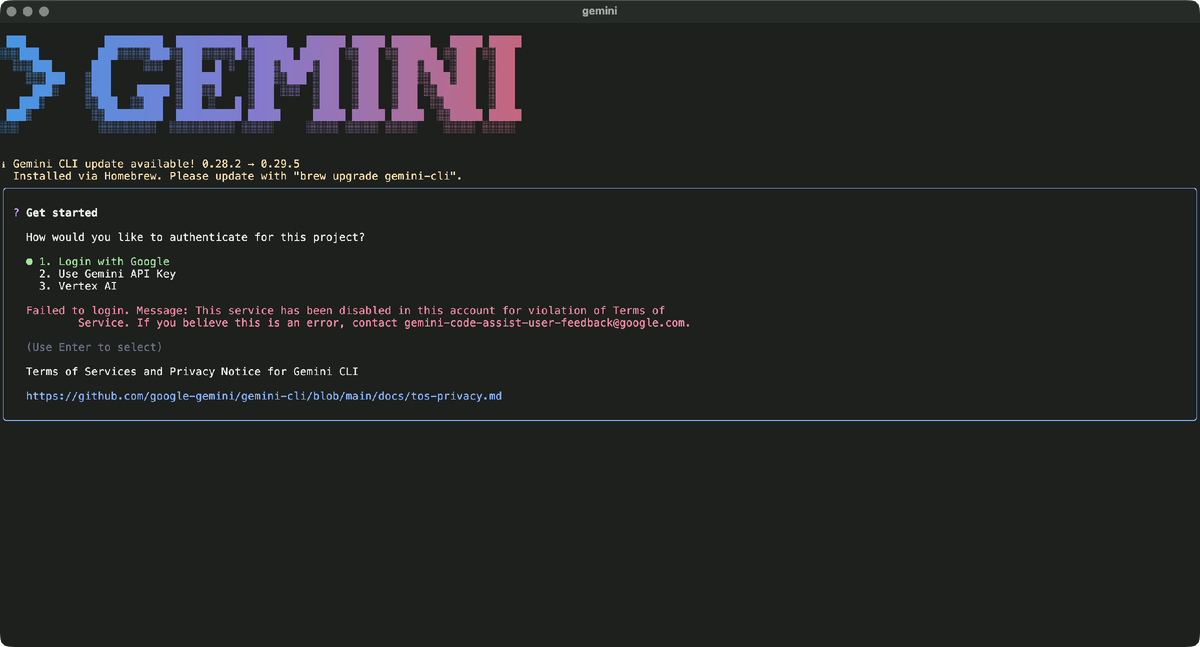This screenshot has width=1200, height=647.
Task: Click the "gemini" window title
Action: 599,11
